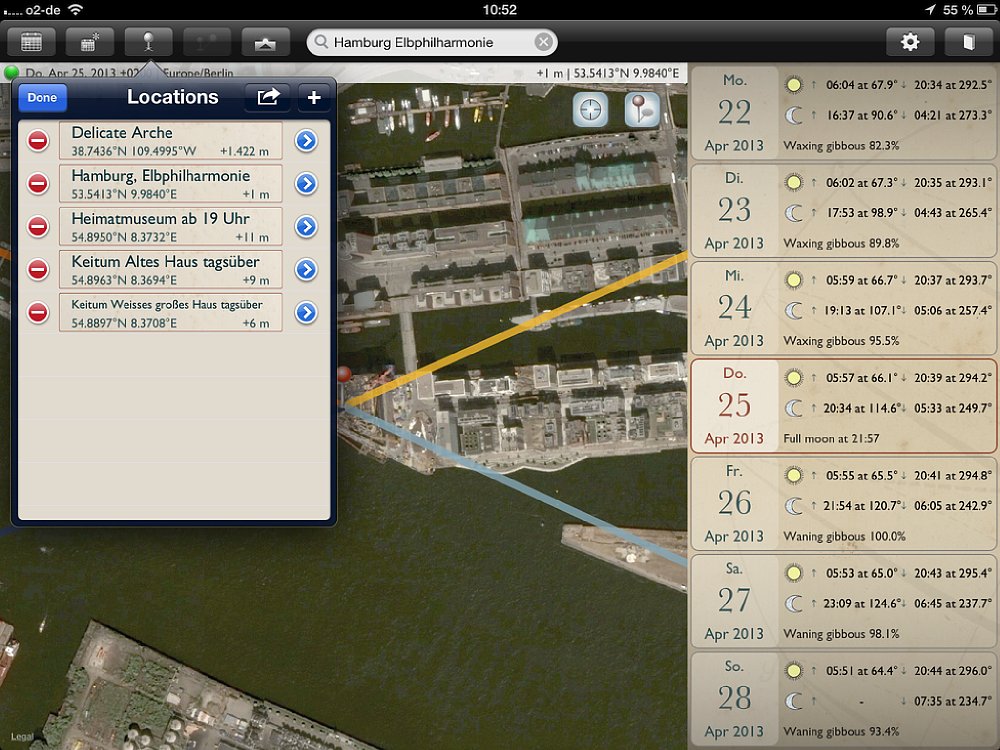Tap the locations pin toolbar icon

click(x=149, y=43)
